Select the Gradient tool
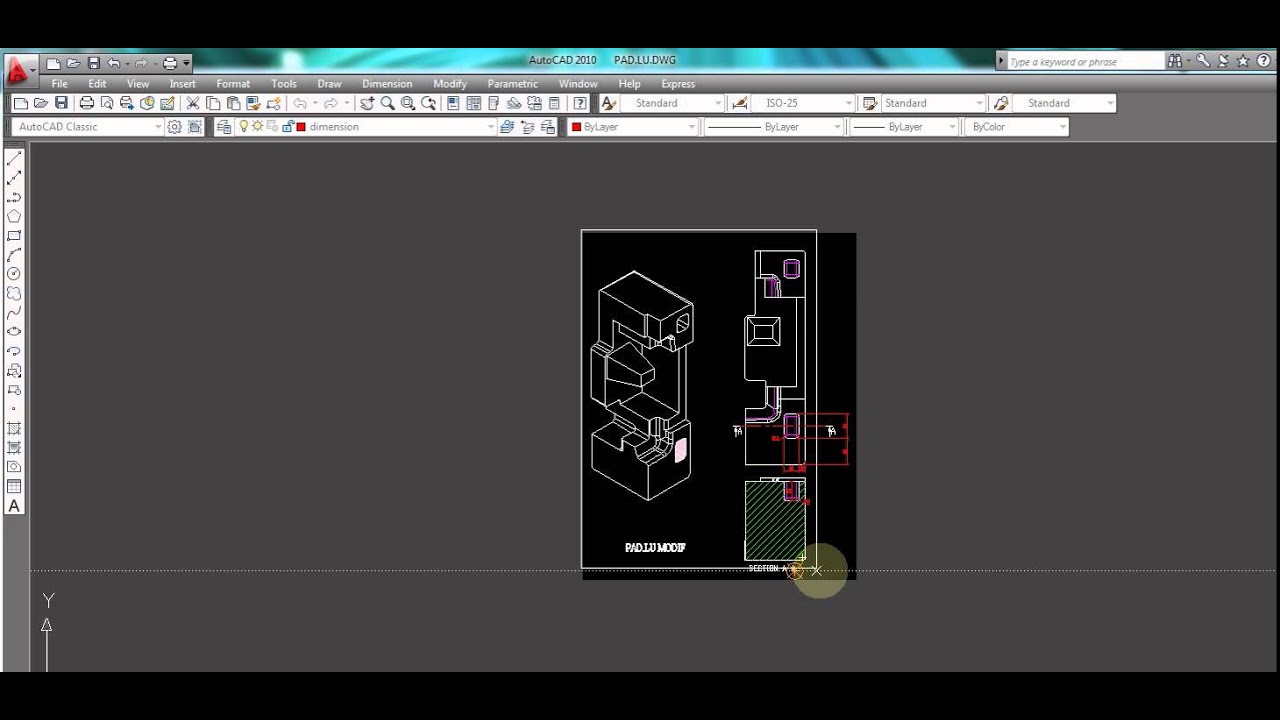1280x720 pixels. 14,448
